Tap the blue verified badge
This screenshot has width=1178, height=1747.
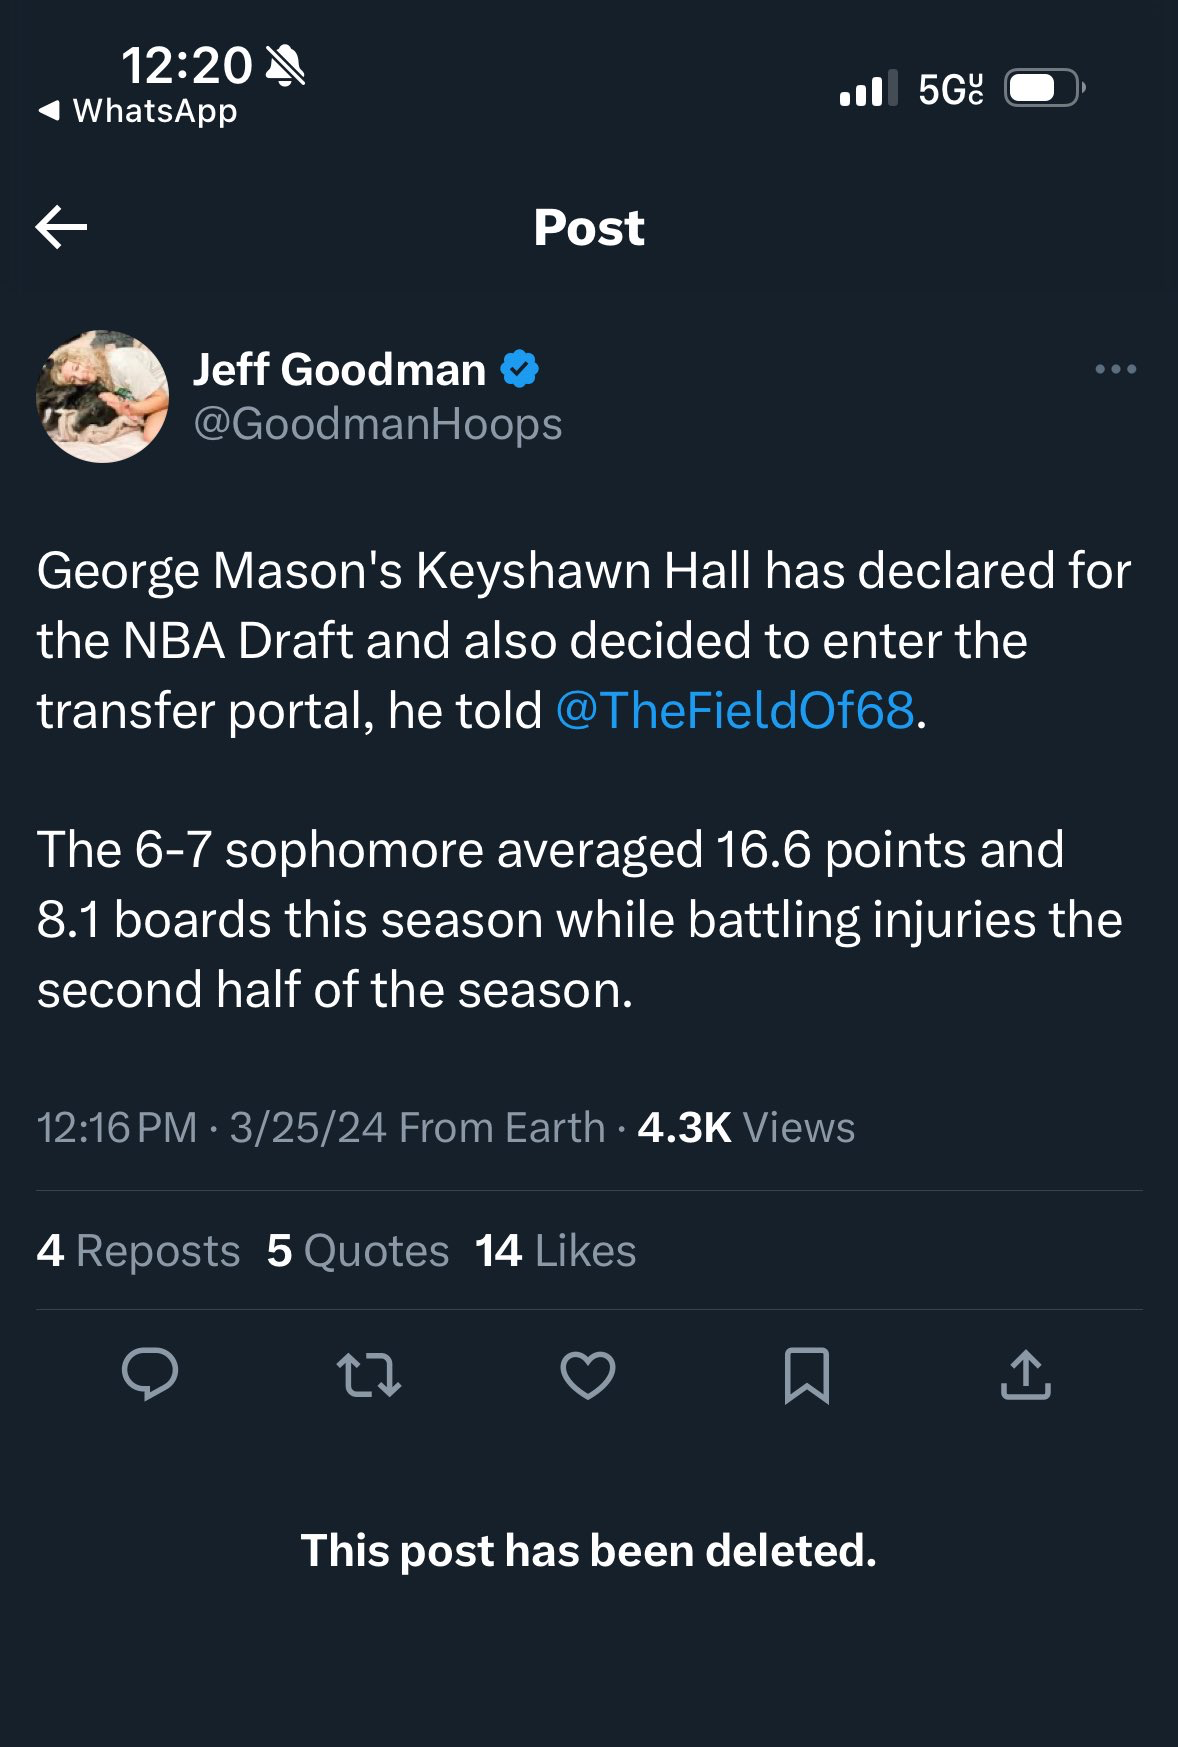[519, 369]
